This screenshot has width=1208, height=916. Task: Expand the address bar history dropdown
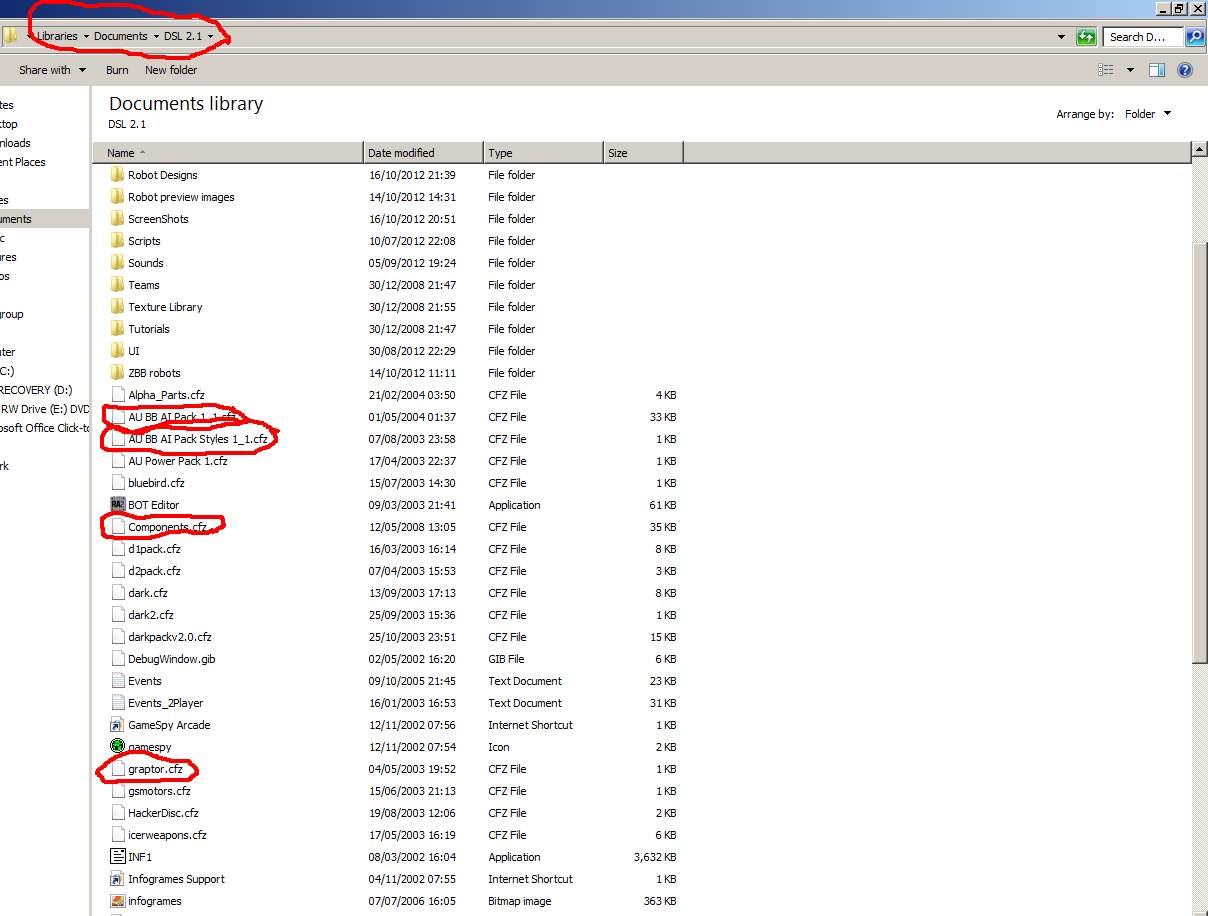[x=1061, y=37]
